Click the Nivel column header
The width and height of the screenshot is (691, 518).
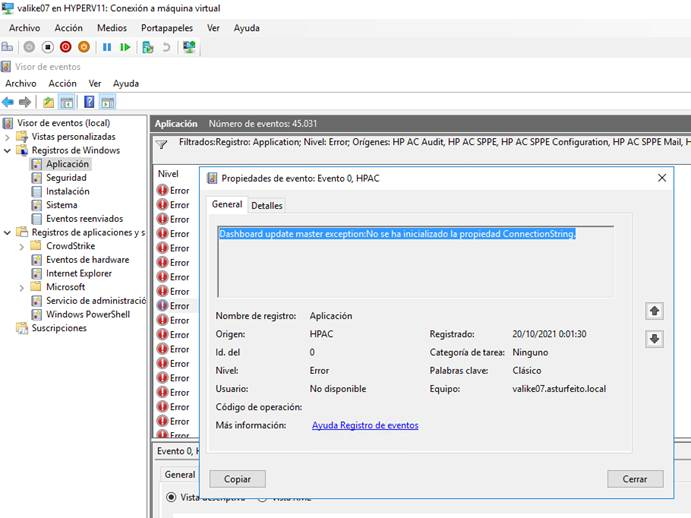pyautogui.click(x=168, y=174)
